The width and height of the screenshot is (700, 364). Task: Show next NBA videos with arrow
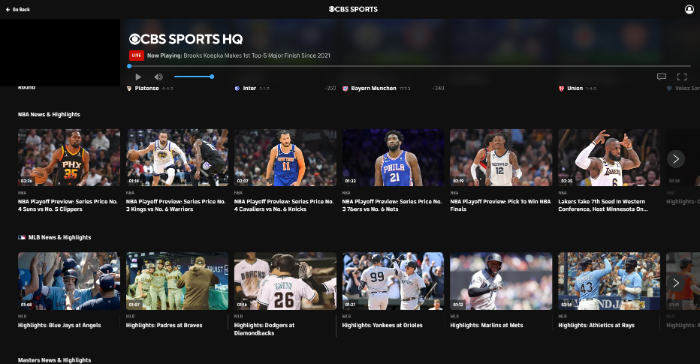(676, 159)
